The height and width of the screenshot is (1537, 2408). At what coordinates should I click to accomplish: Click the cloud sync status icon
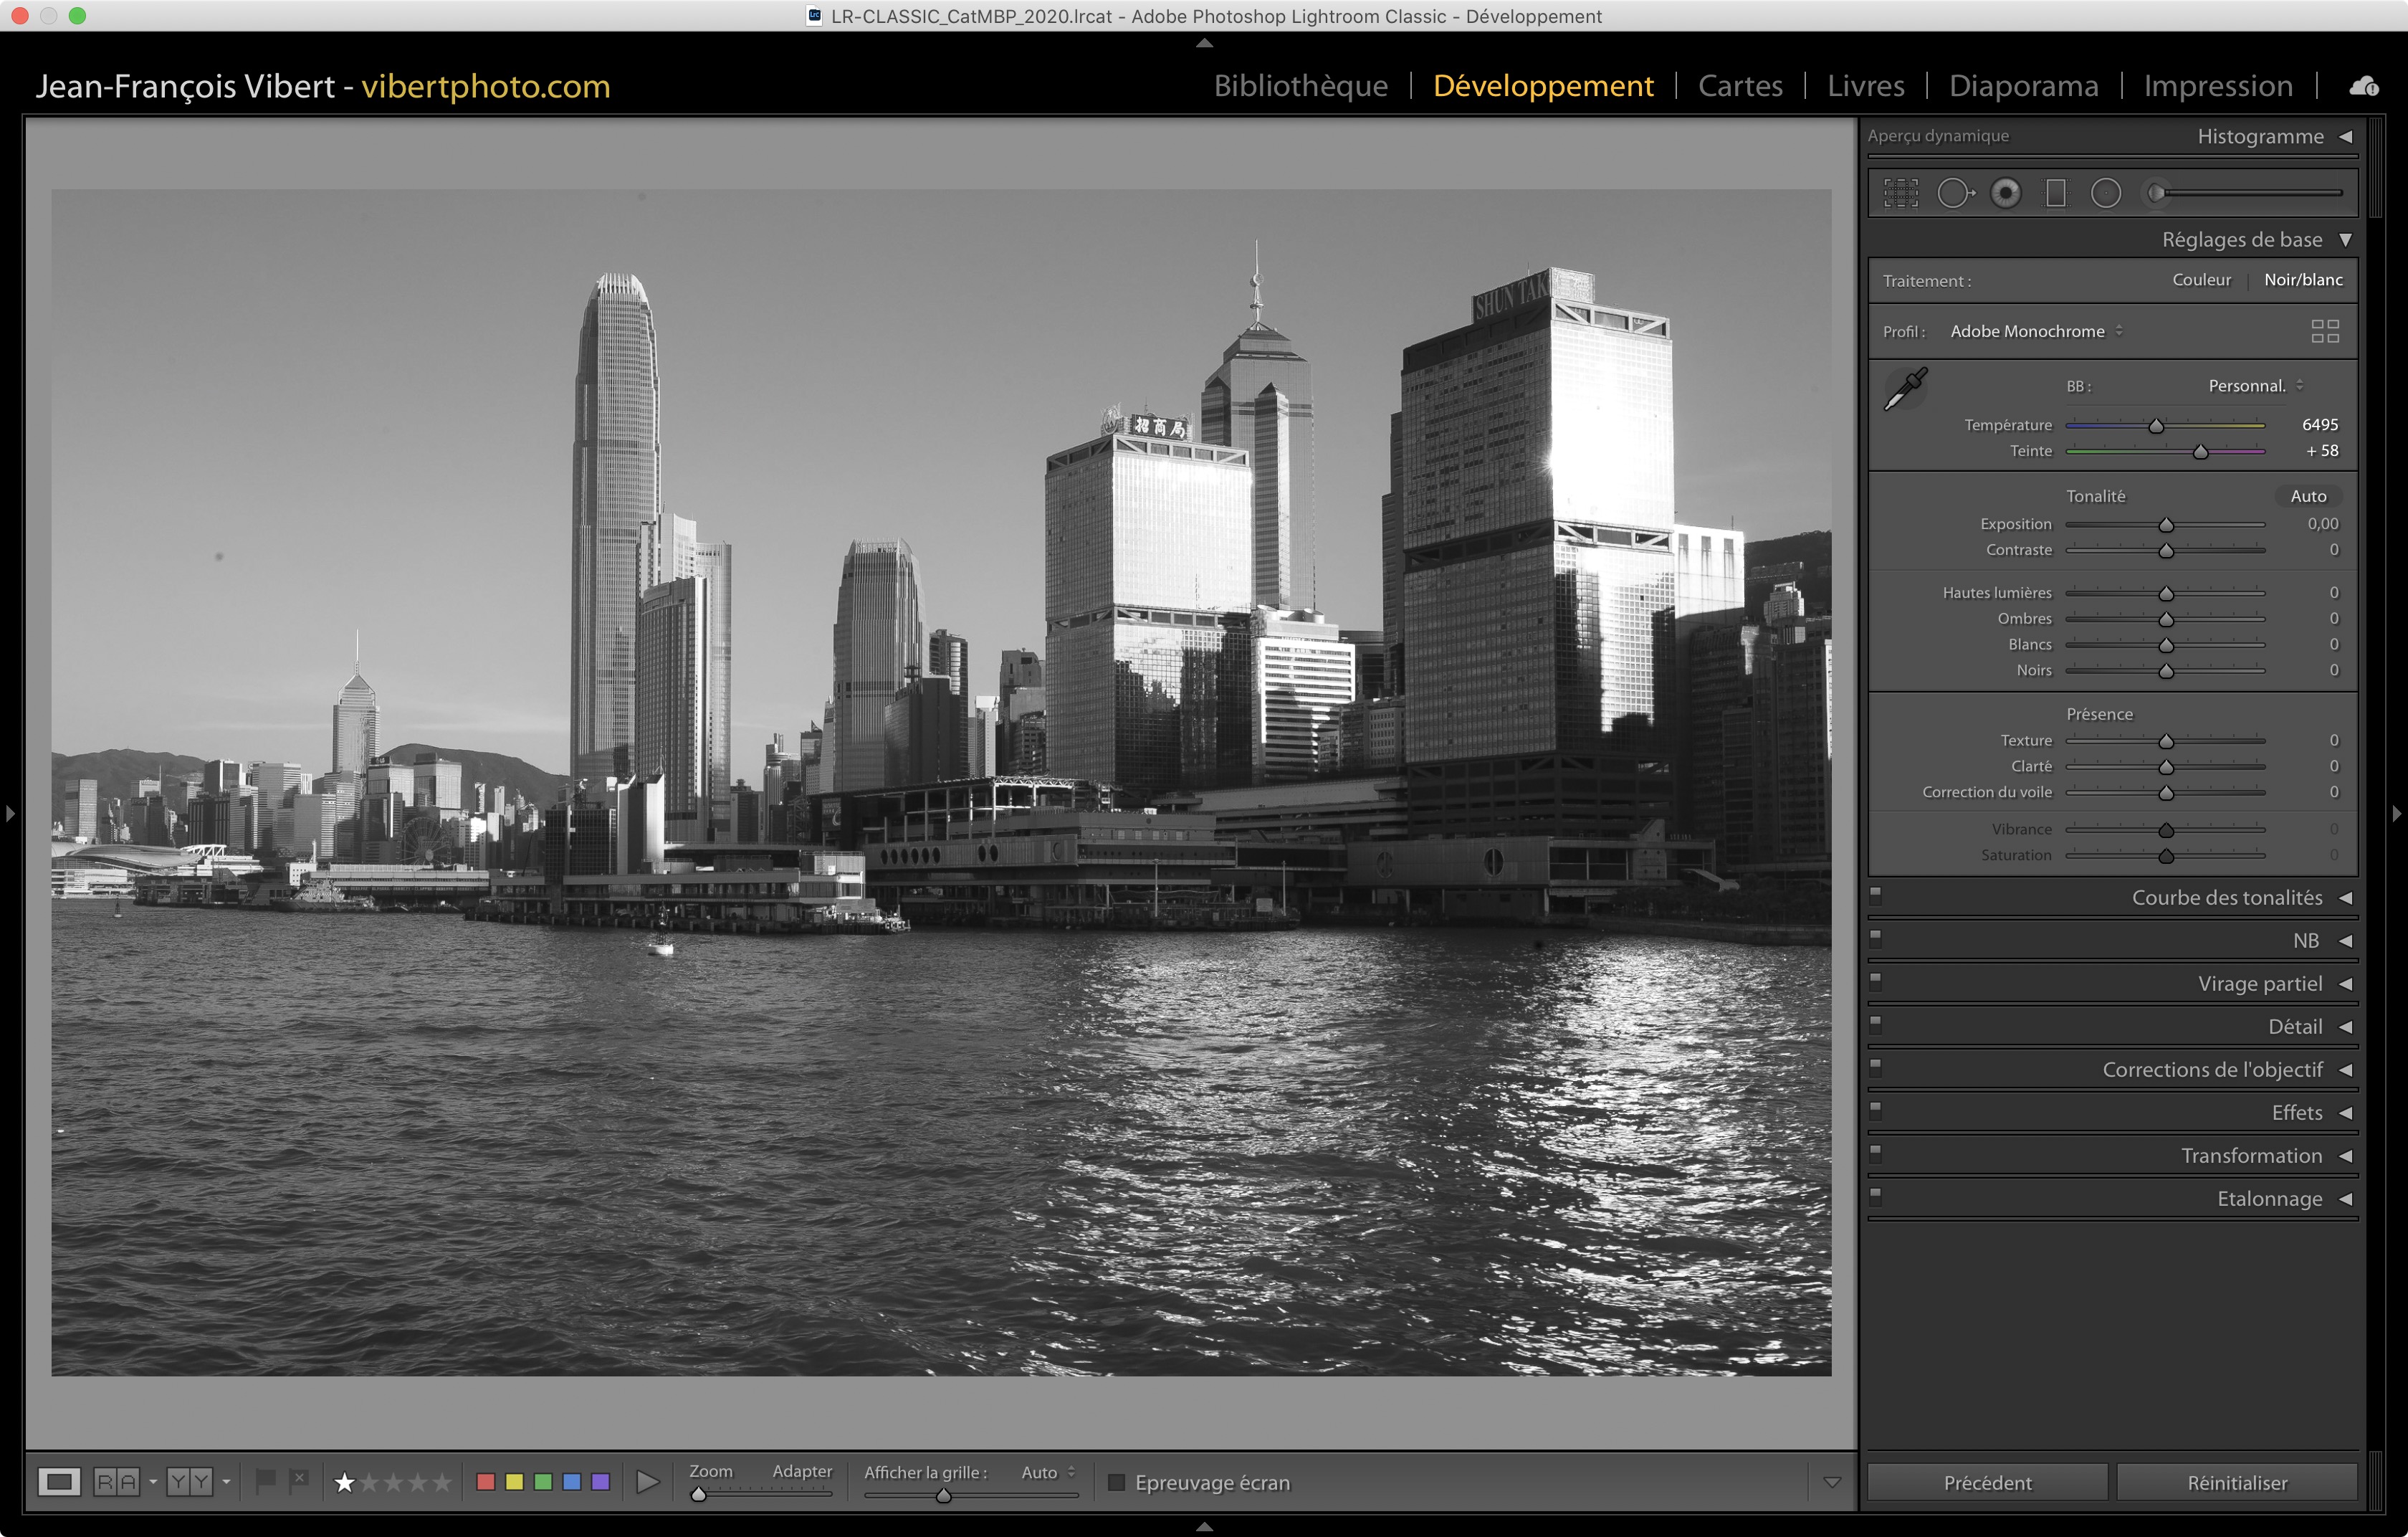coord(2364,86)
